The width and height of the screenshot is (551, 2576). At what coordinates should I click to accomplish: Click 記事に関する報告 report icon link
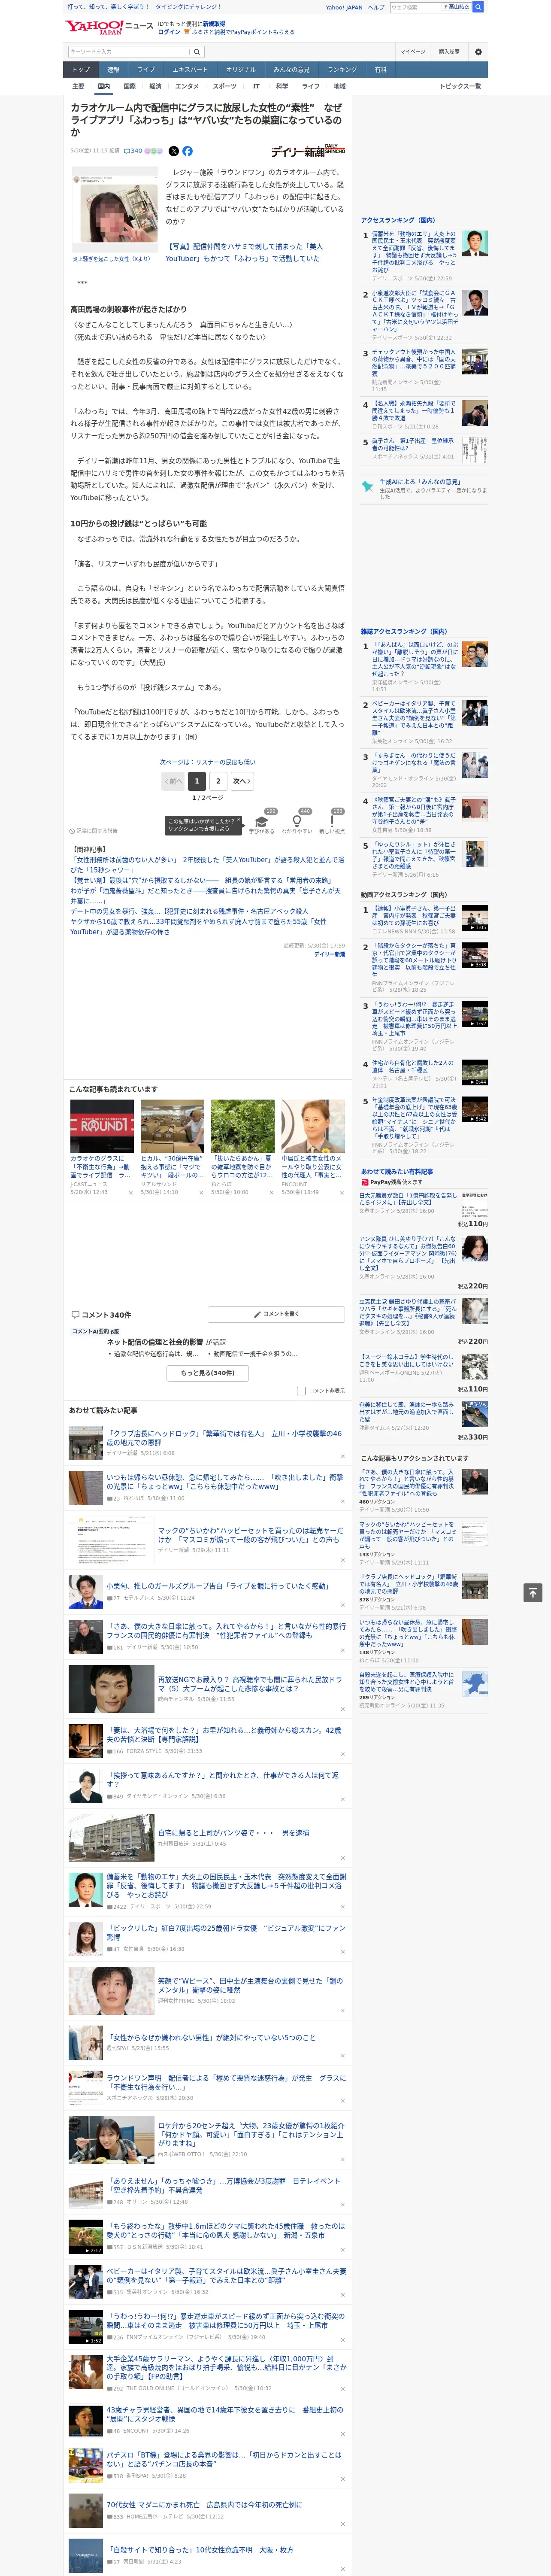click(x=93, y=831)
